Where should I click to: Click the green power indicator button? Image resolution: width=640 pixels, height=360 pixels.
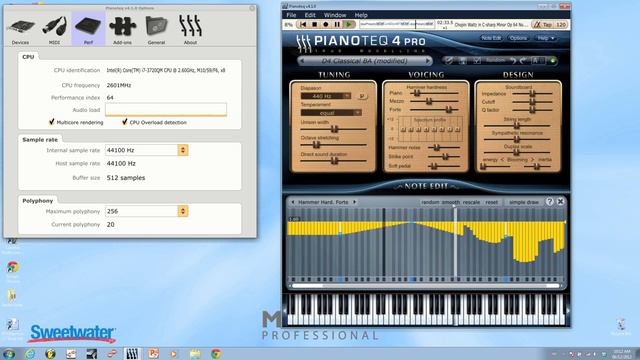pyautogui.click(x=553, y=61)
